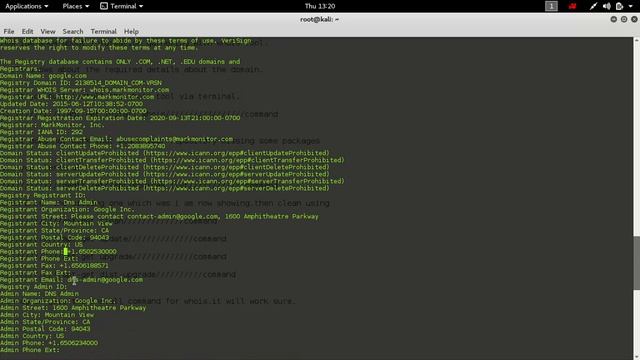The image size is (640, 360).
Task: Click the 'Registrar WHOIS Server: whois.markmonitor.com' line
Action: pos(84,90)
